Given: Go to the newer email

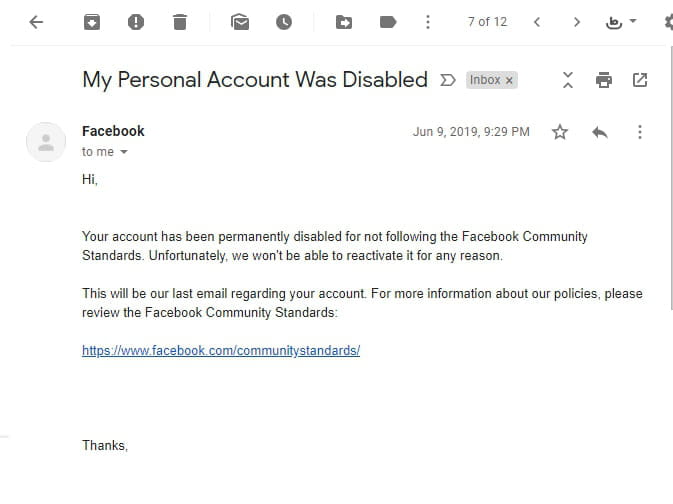Looking at the screenshot, I should pos(537,22).
